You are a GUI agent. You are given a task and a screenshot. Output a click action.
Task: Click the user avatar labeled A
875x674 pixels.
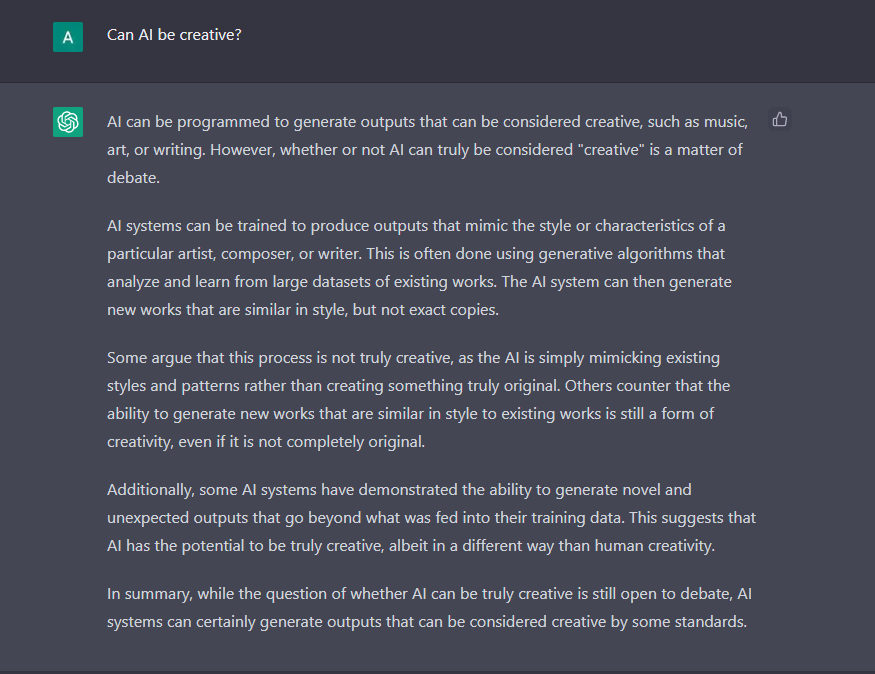68,37
